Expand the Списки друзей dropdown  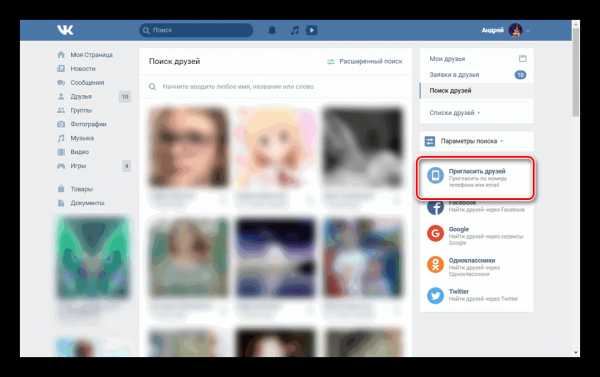coord(455,113)
